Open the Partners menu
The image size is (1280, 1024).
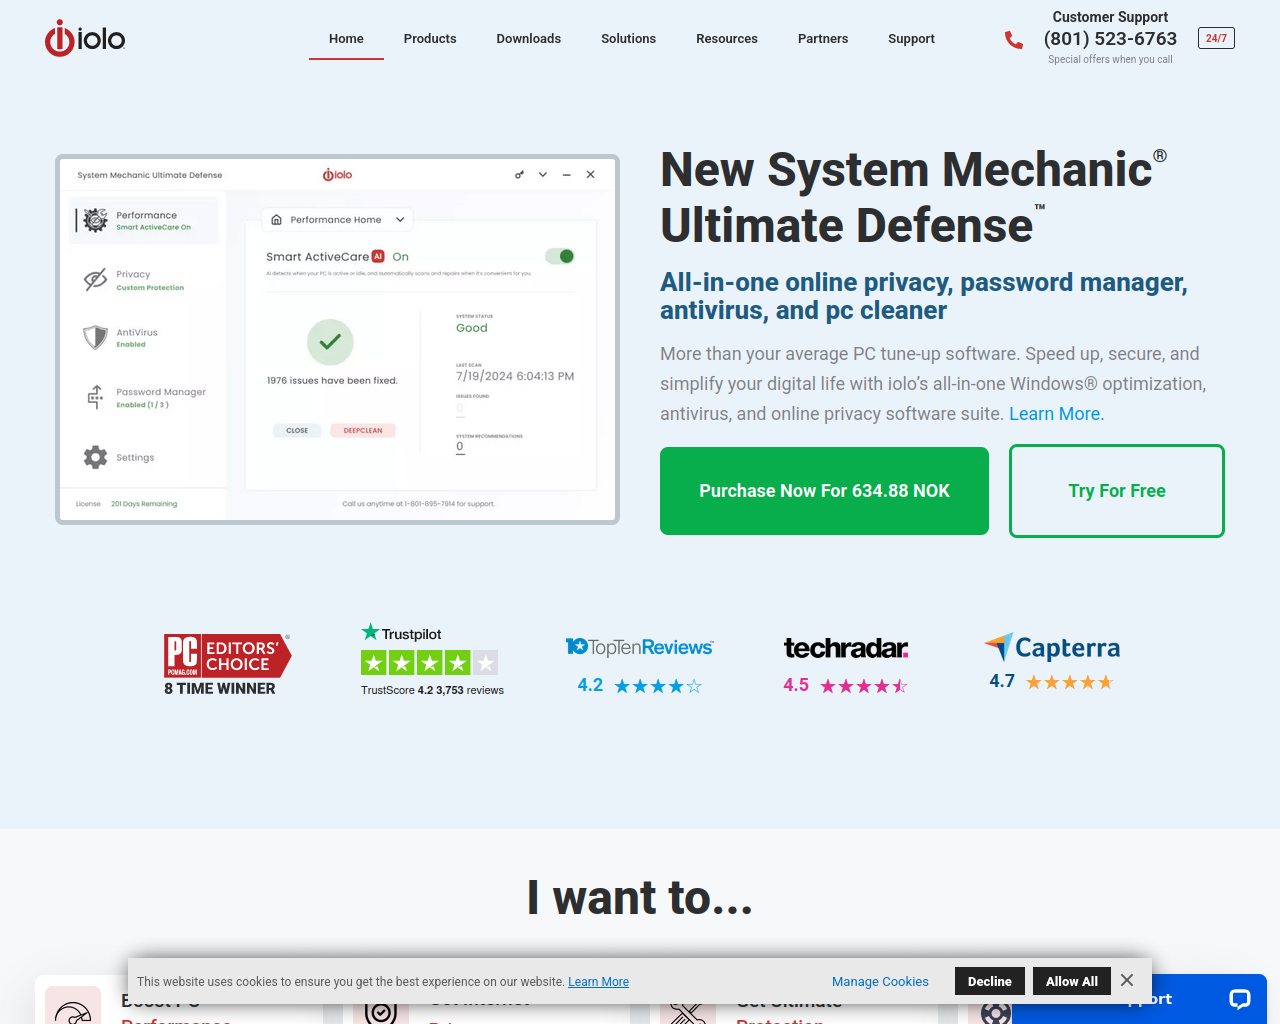point(823,39)
